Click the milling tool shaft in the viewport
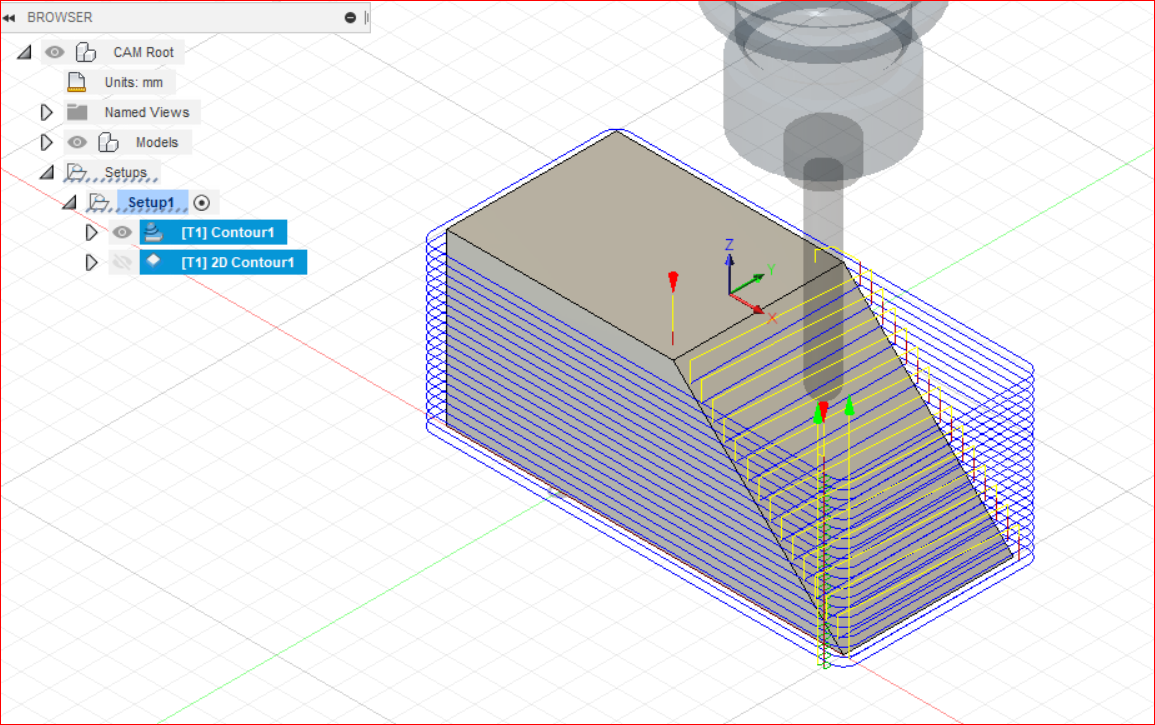This screenshot has height=725, width=1155. pos(823,280)
